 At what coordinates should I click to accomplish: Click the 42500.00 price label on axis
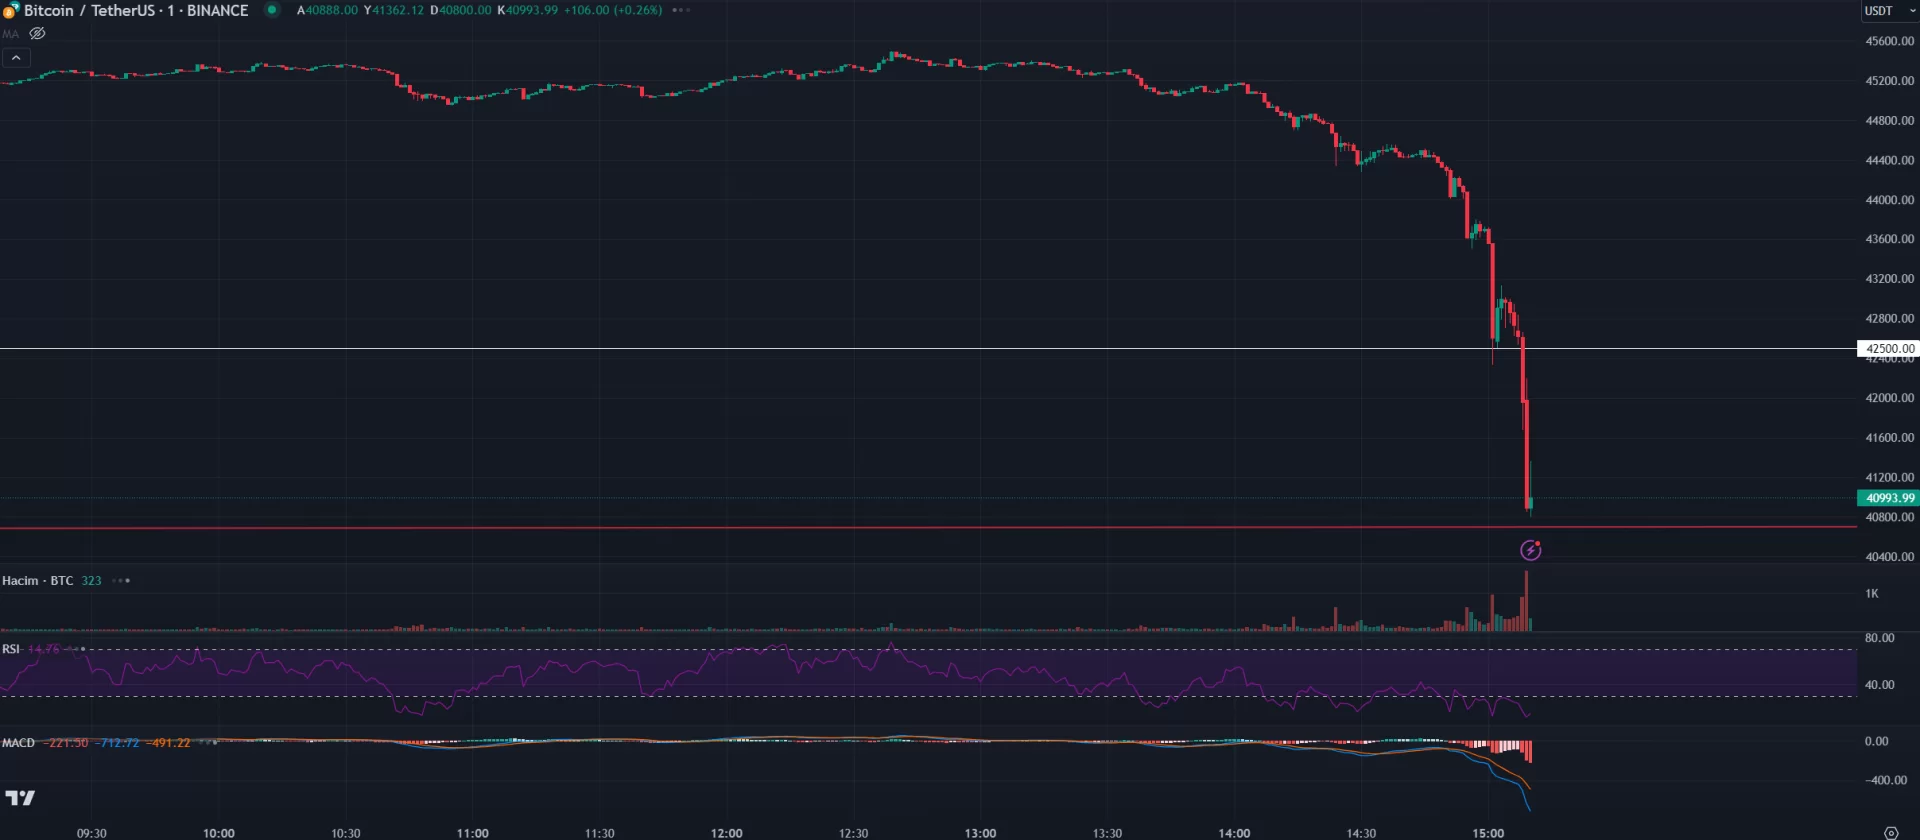pyautogui.click(x=1888, y=349)
